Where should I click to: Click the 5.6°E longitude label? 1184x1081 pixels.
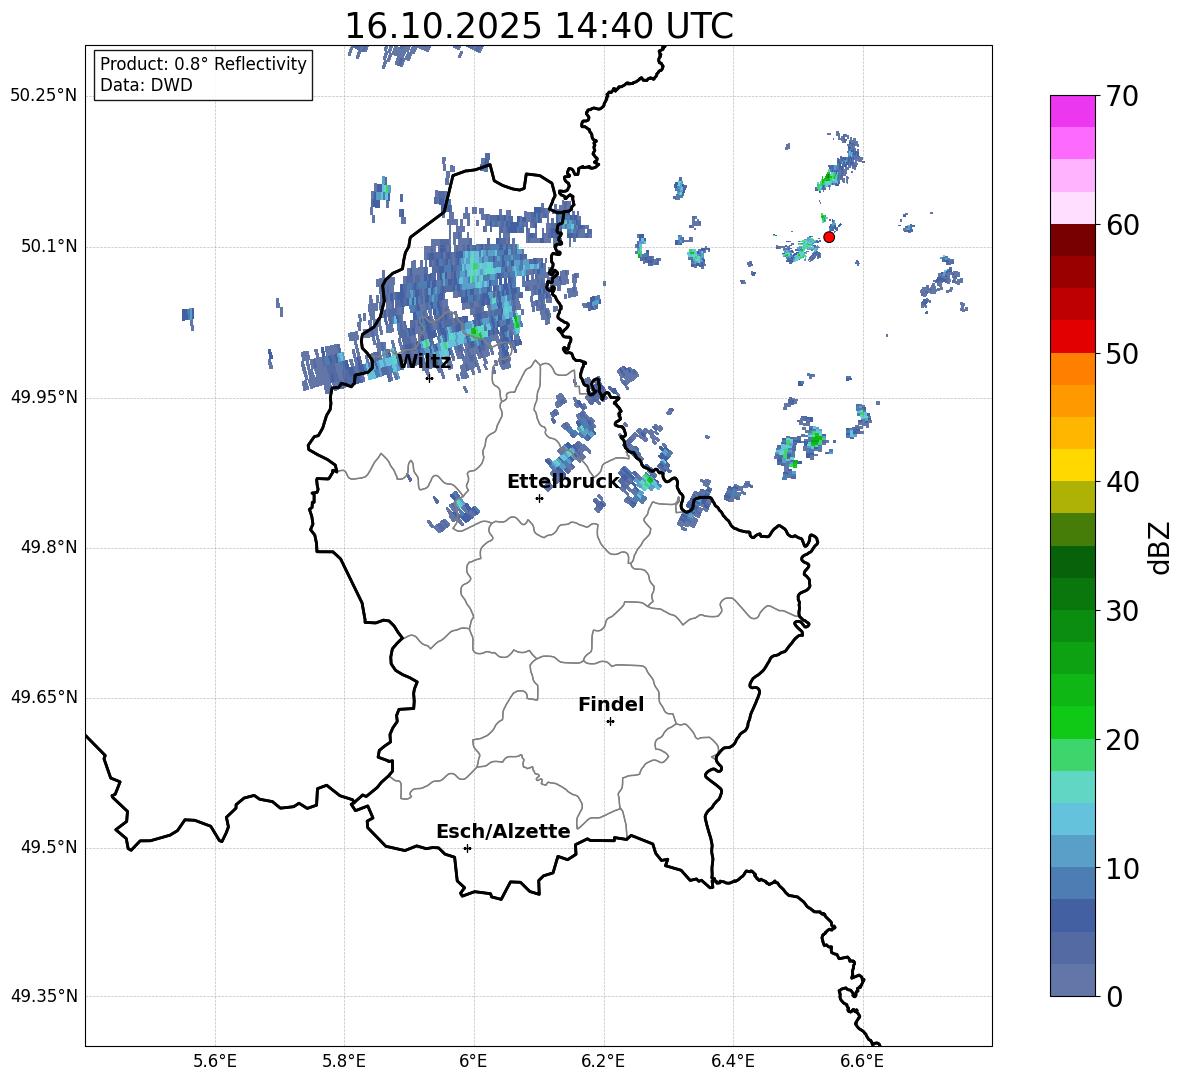tap(215, 1061)
